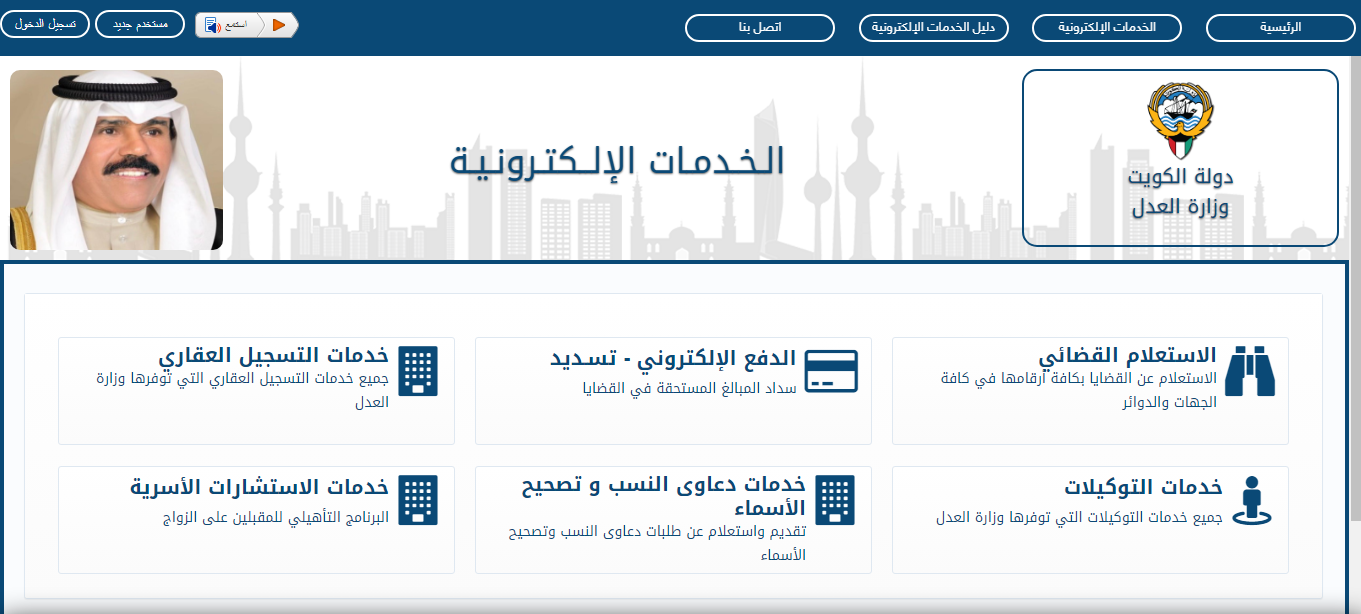Open دليل الخدمات الإلكترونية menu item

tap(934, 28)
